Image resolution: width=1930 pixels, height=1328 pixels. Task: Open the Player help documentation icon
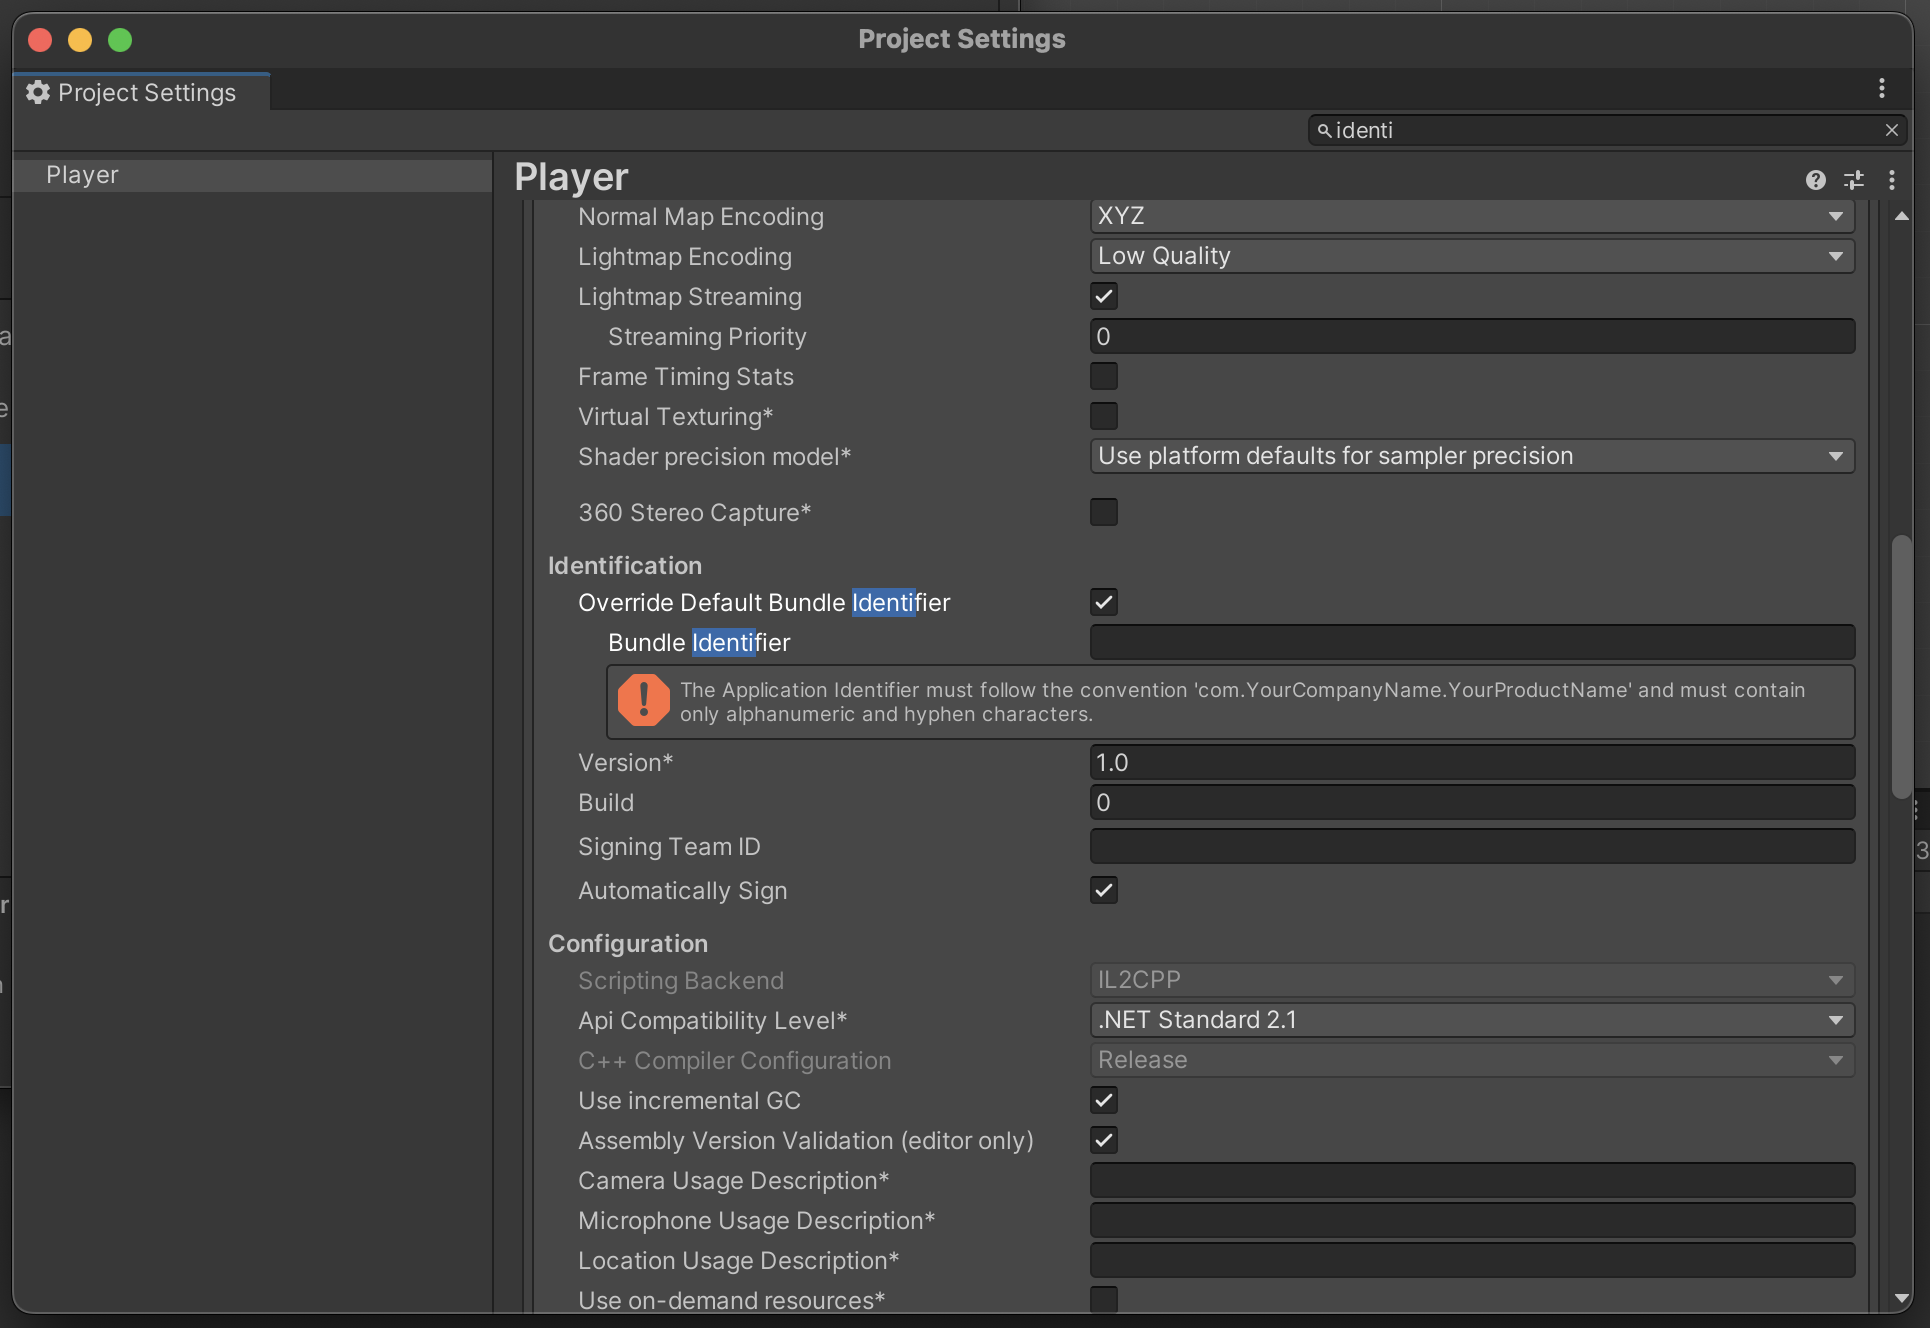[1815, 179]
